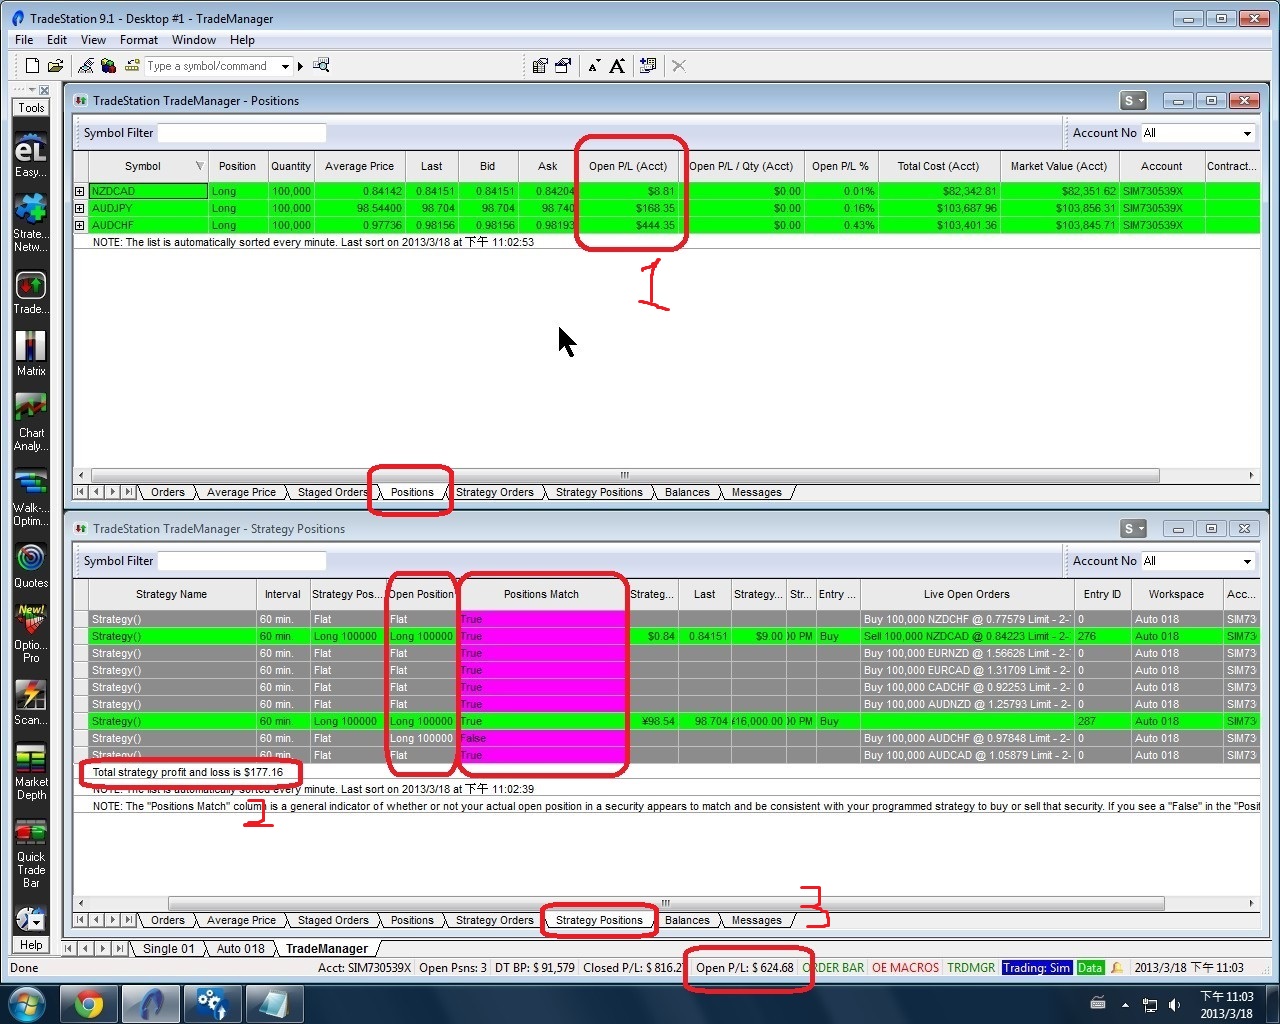Switch to Balances tab in Positions window

687,492
